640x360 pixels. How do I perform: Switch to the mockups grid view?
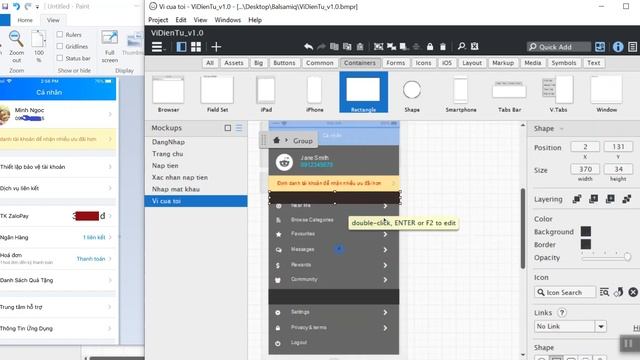click(x=196, y=47)
